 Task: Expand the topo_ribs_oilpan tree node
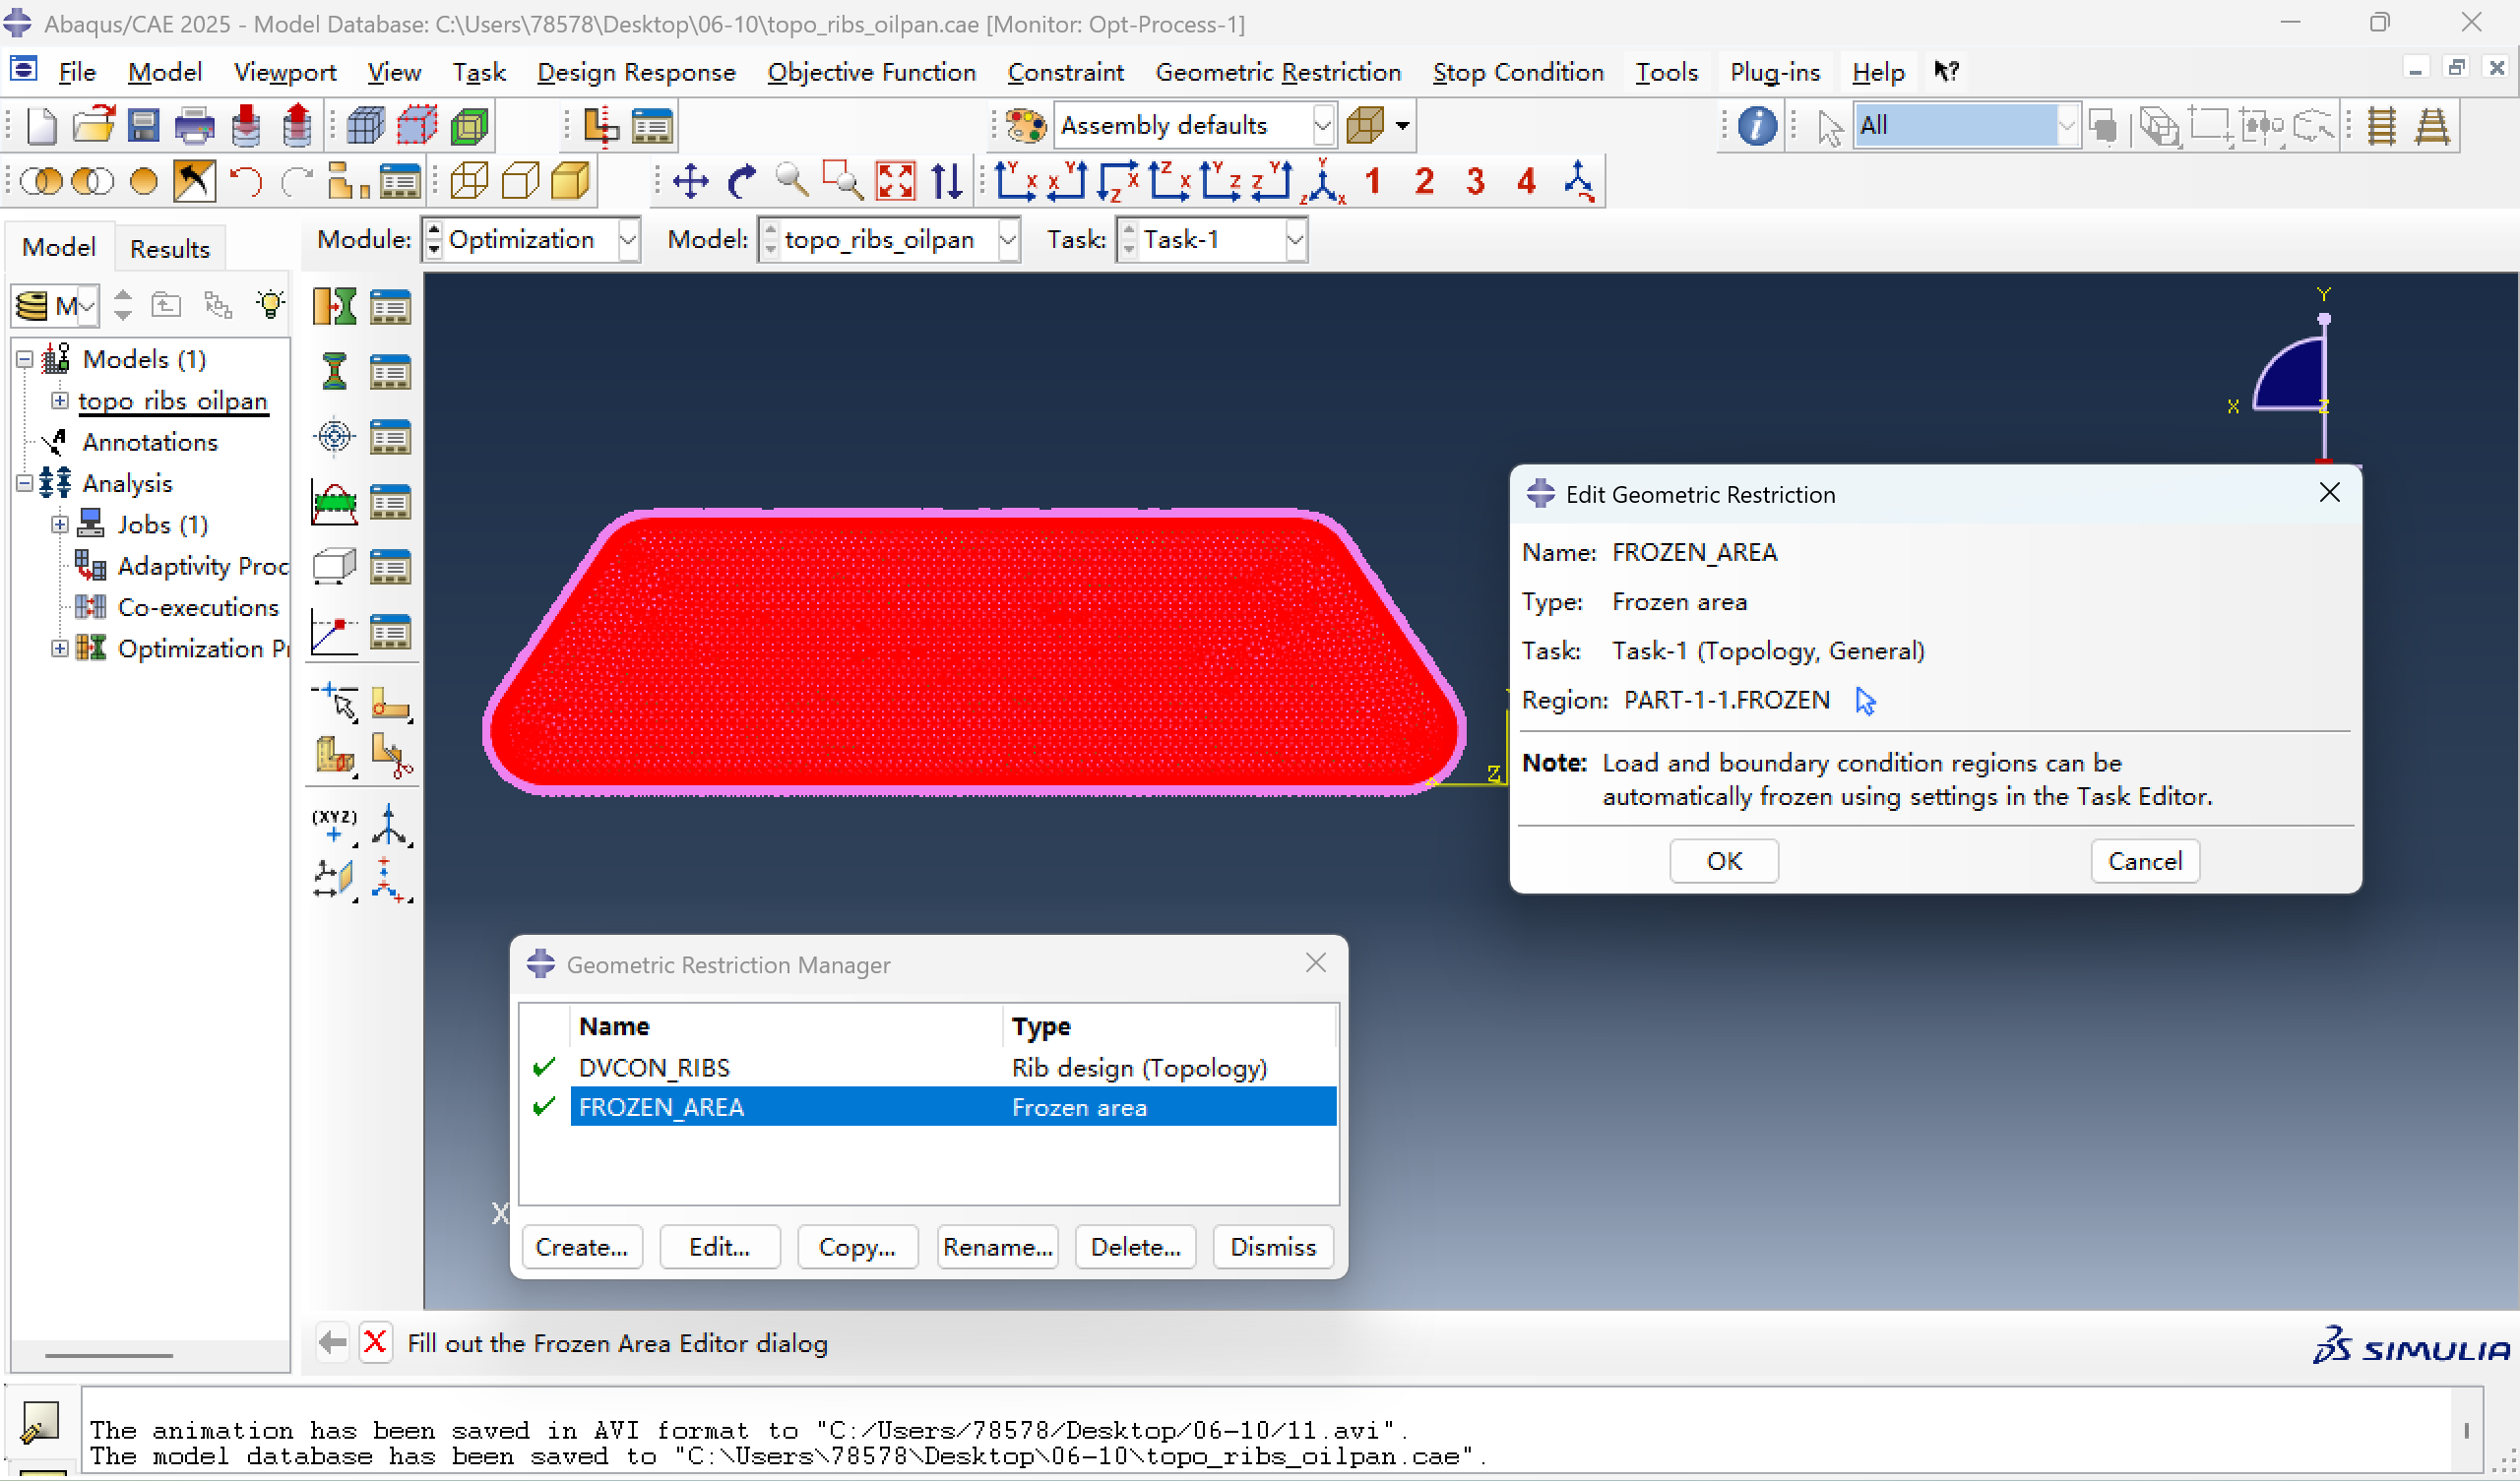tap(60, 401)
